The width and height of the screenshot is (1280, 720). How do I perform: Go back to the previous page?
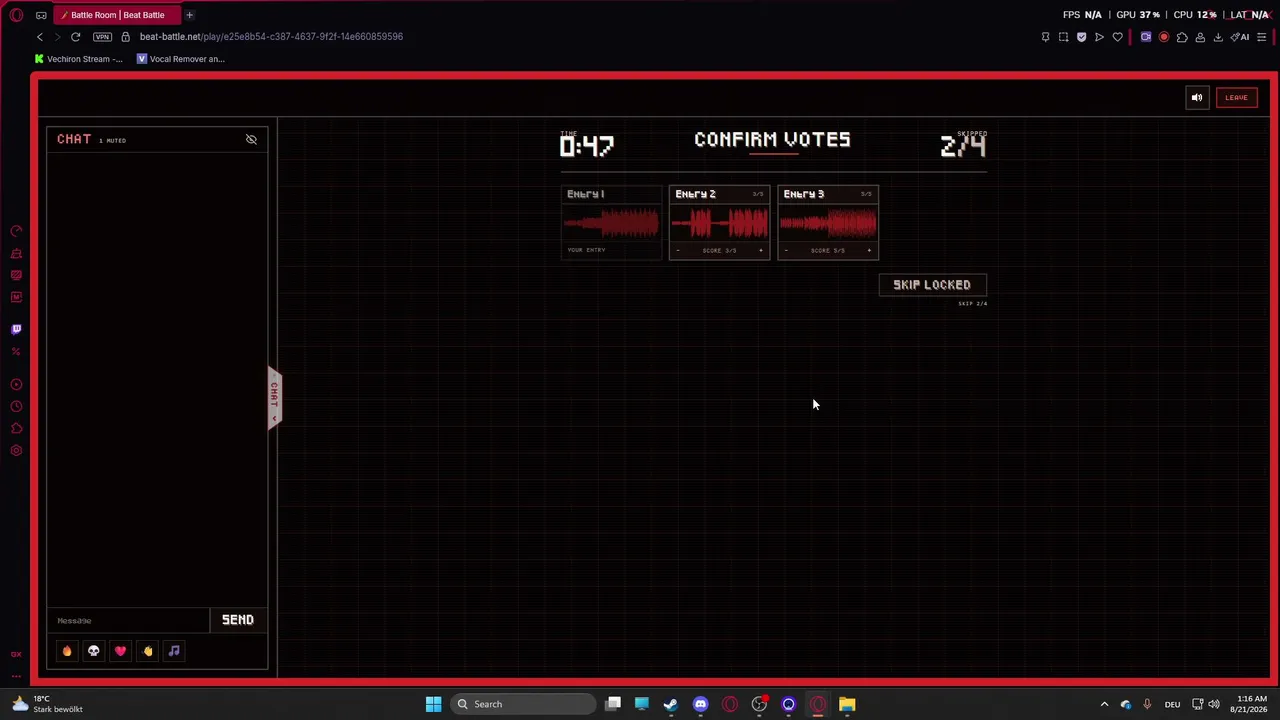tap(39, 37)
